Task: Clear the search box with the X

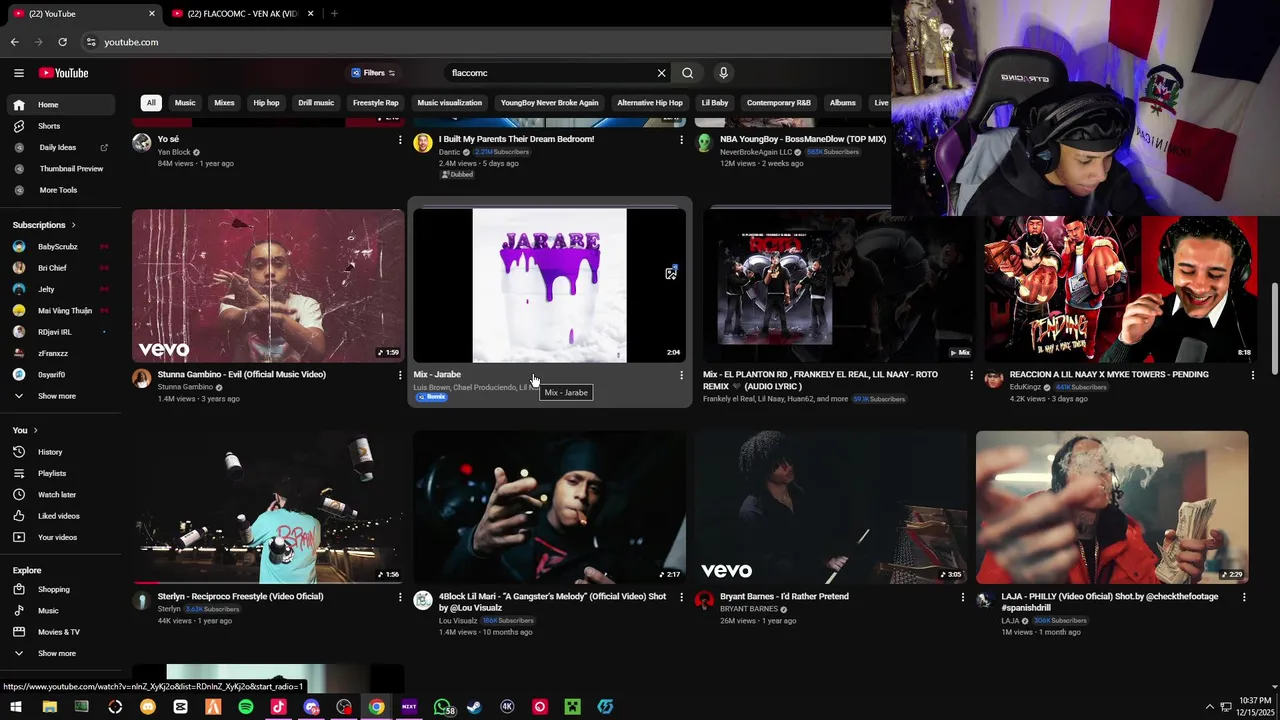Action: coord(661,73)
